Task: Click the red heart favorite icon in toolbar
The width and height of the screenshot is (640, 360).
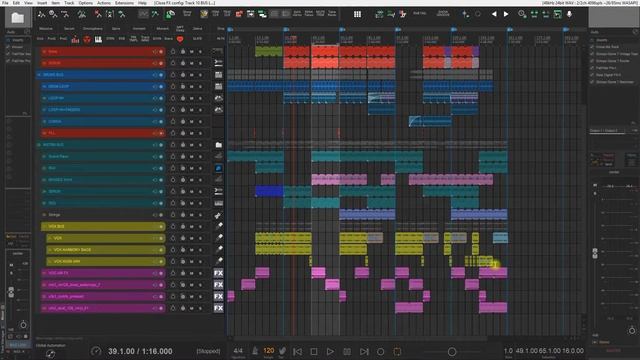Action: click(180, 39)
